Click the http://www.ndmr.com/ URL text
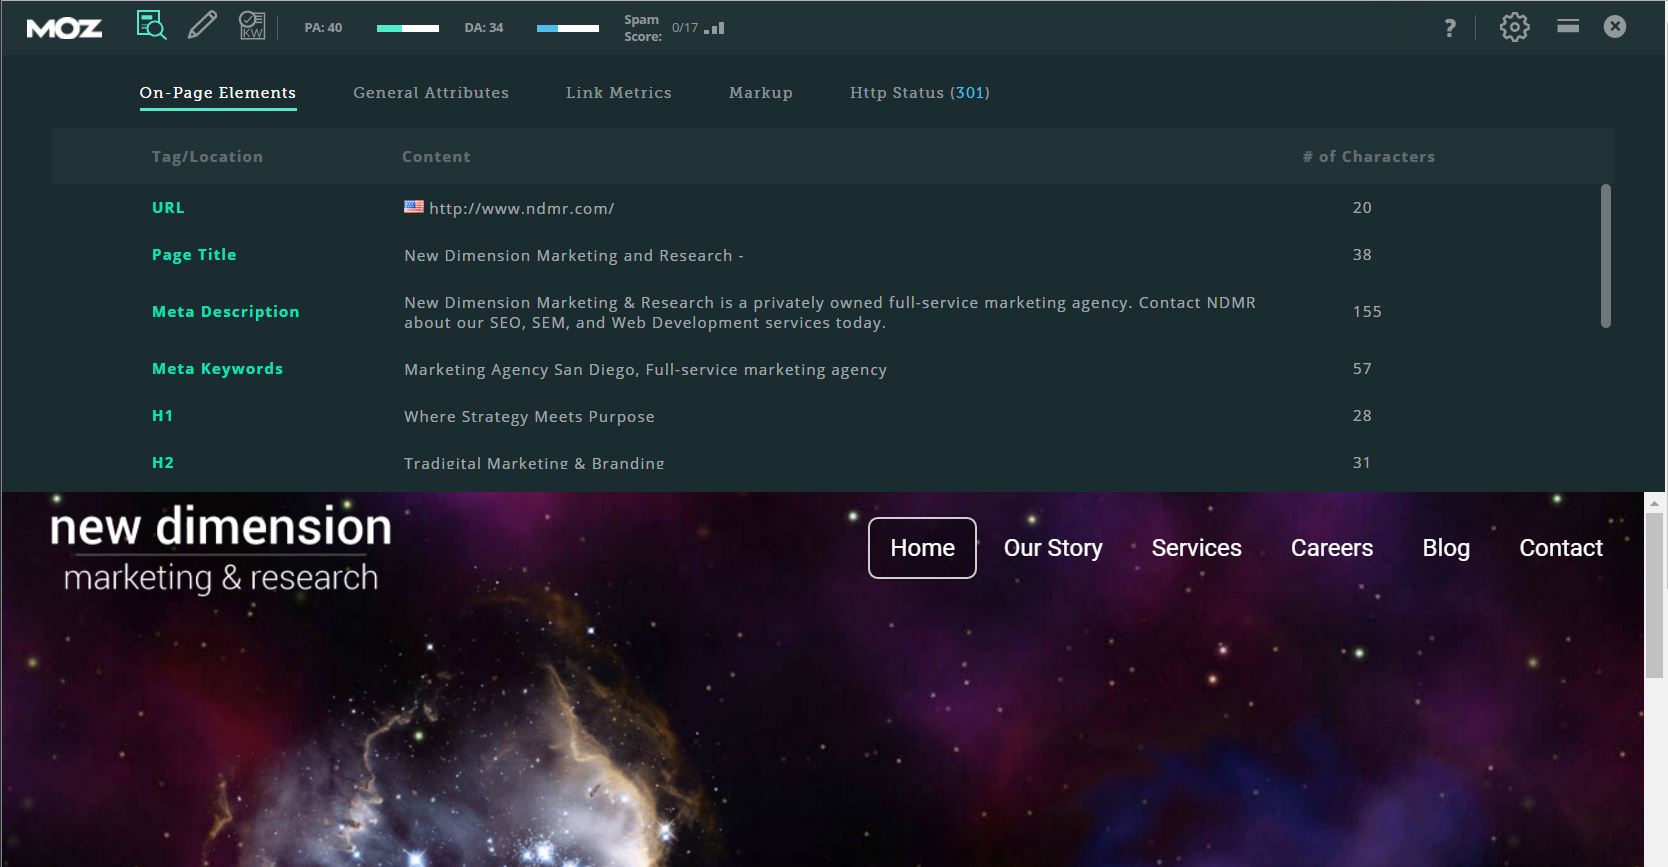The height and width of the screenshot is (867, 1668). point(522,208)
